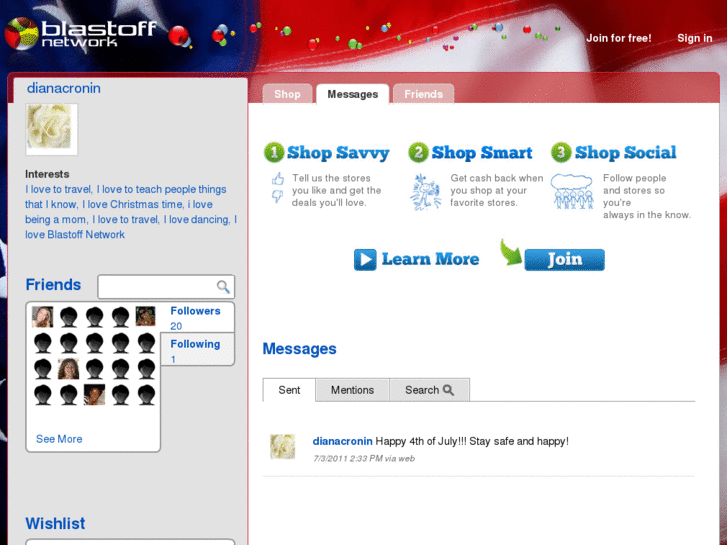Viewport: 727px width, 545px height.
Task: Open follower photo in third row
Action: (68, 369)
